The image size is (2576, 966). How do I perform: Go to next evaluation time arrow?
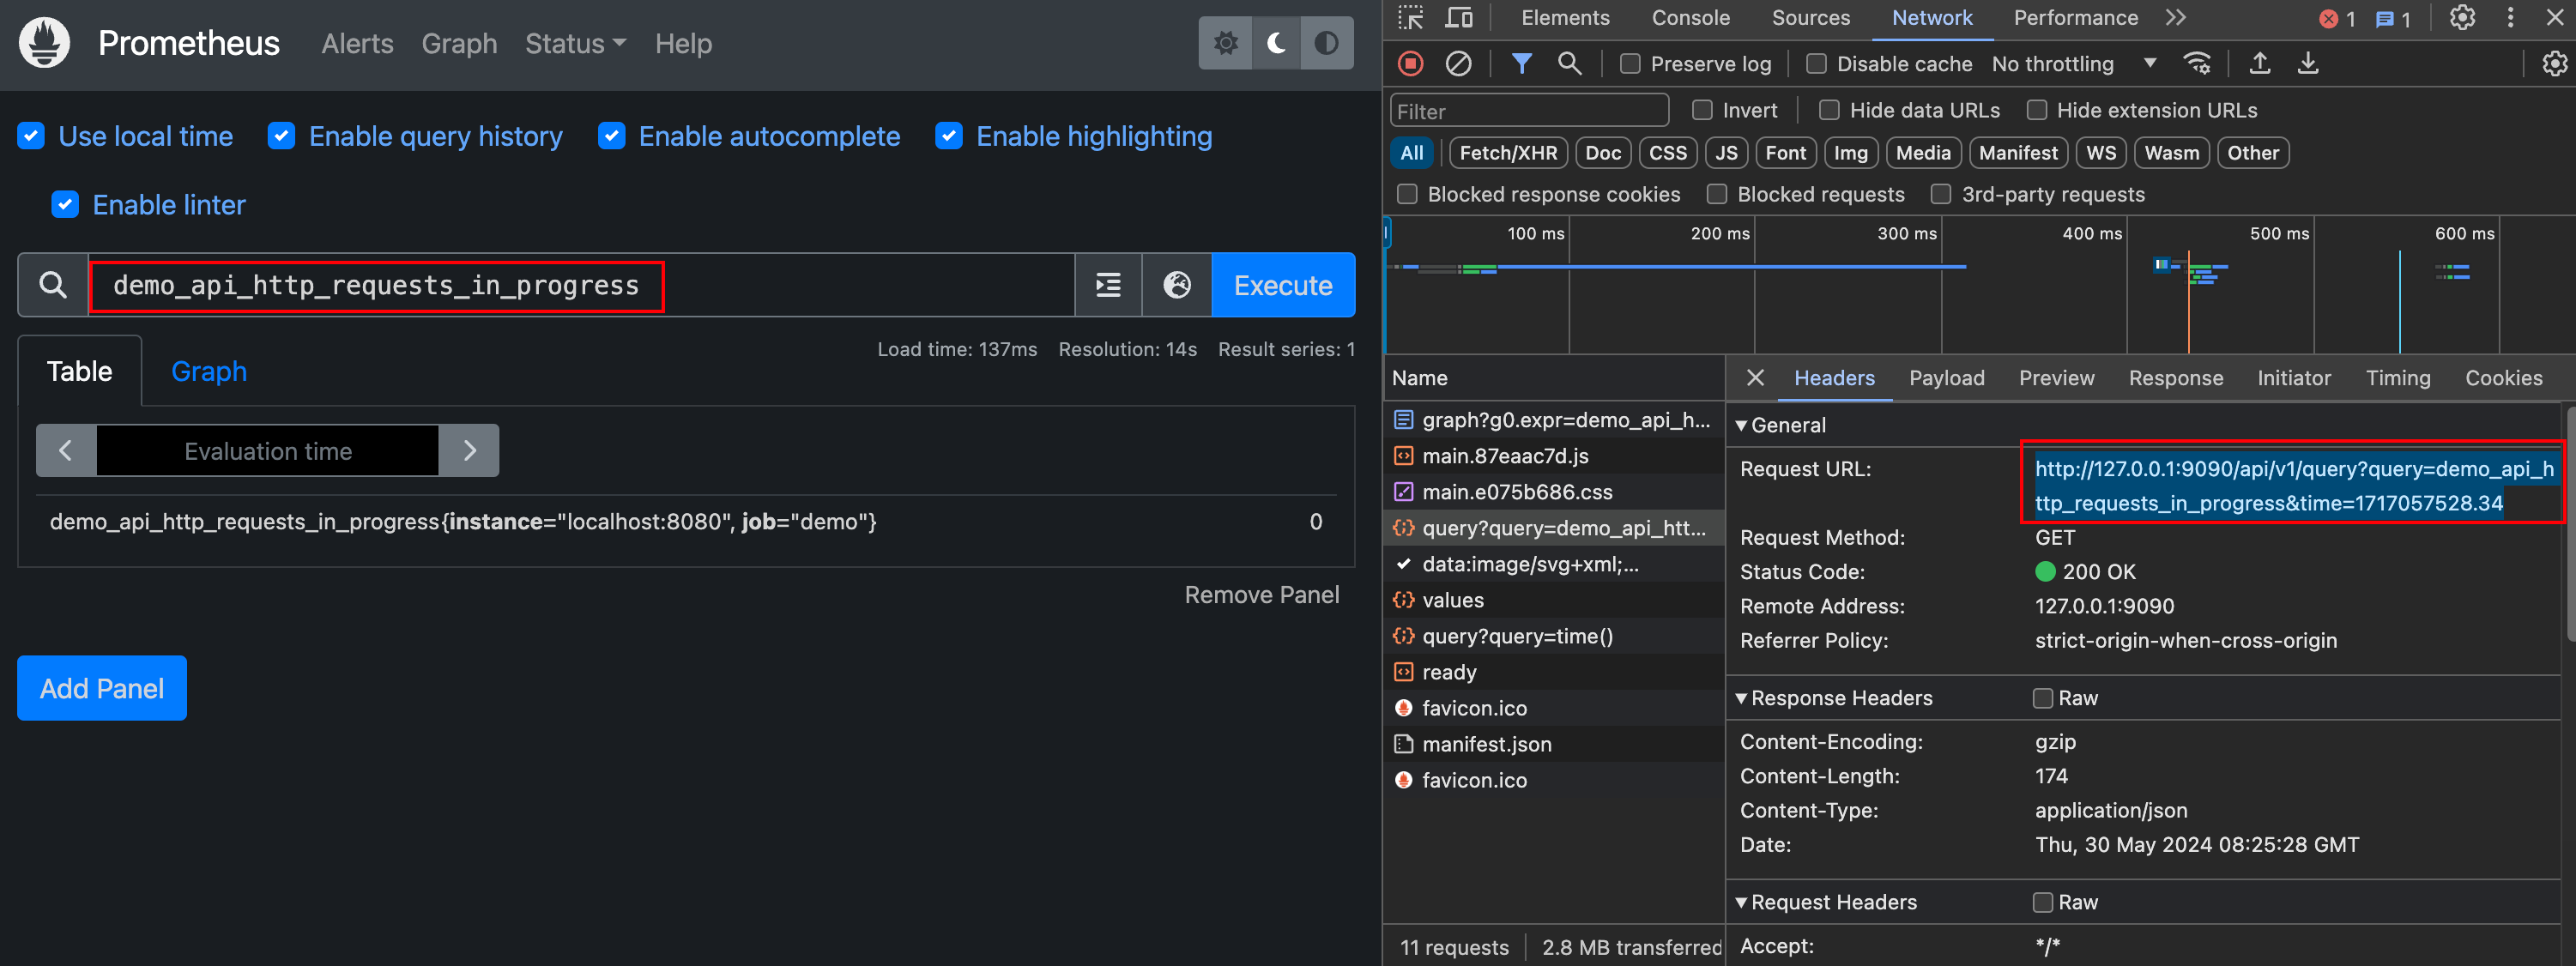pos(469,451)
